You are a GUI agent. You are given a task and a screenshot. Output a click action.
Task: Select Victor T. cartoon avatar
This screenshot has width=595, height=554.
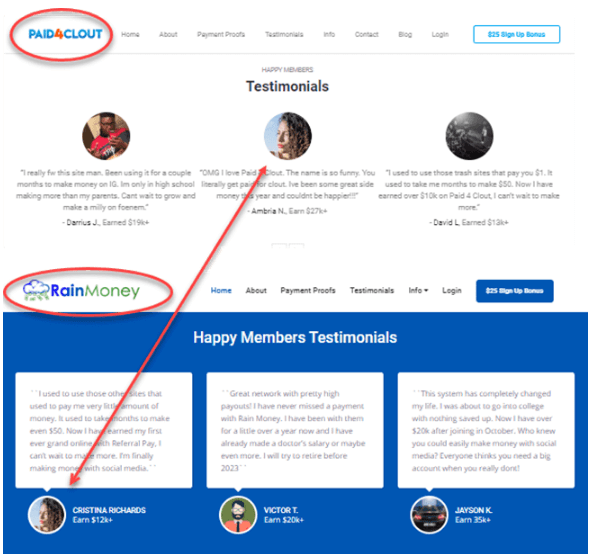coord(238,515)
